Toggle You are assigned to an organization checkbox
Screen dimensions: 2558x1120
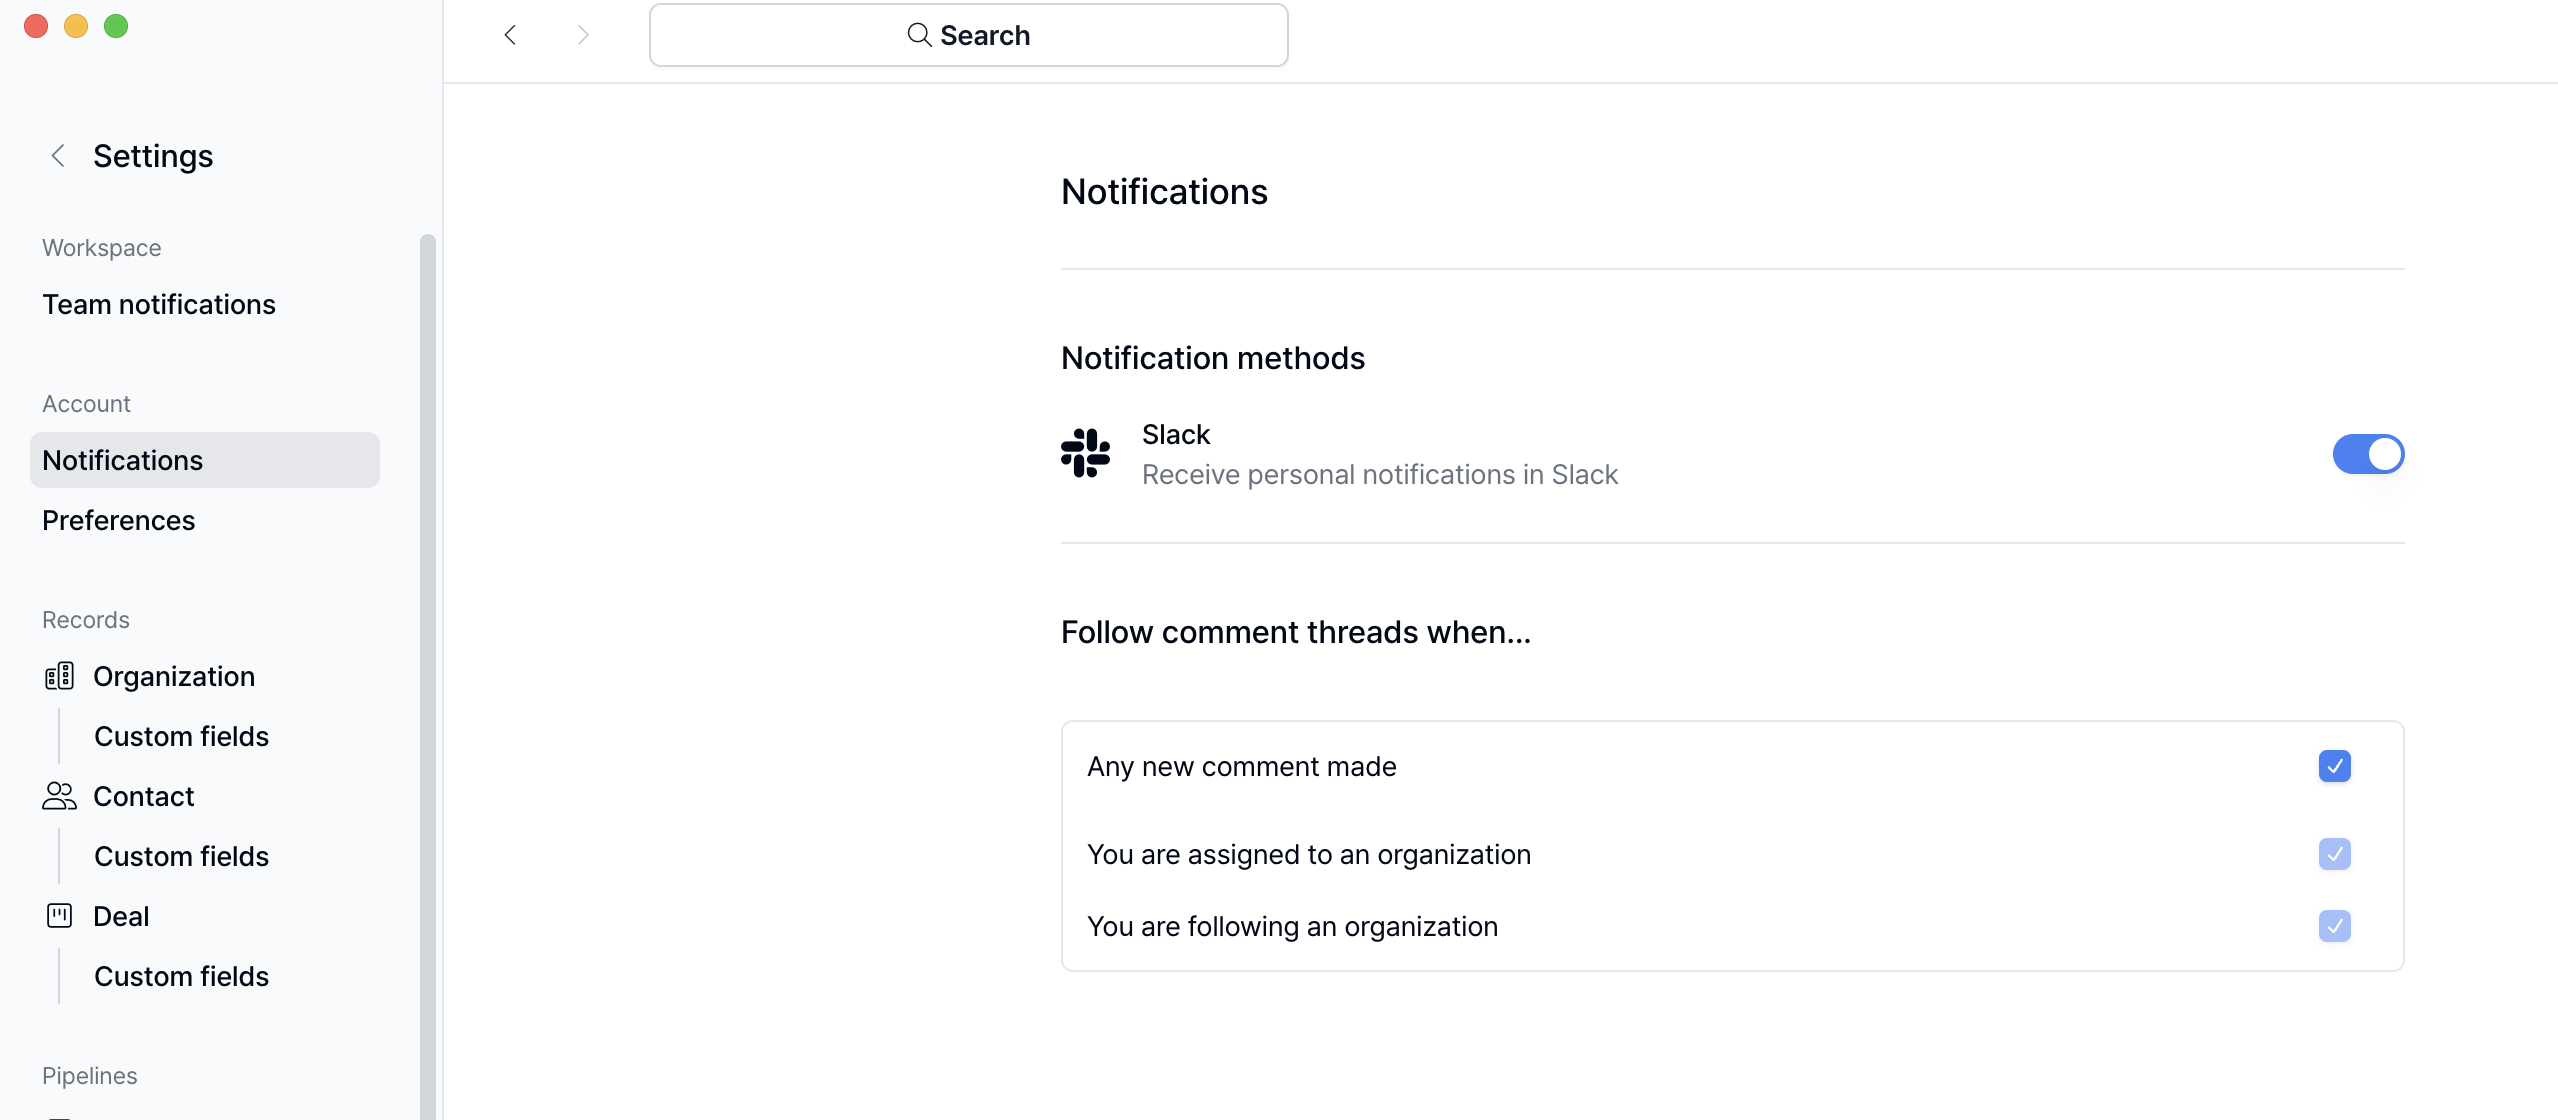tap(2334, 854)
